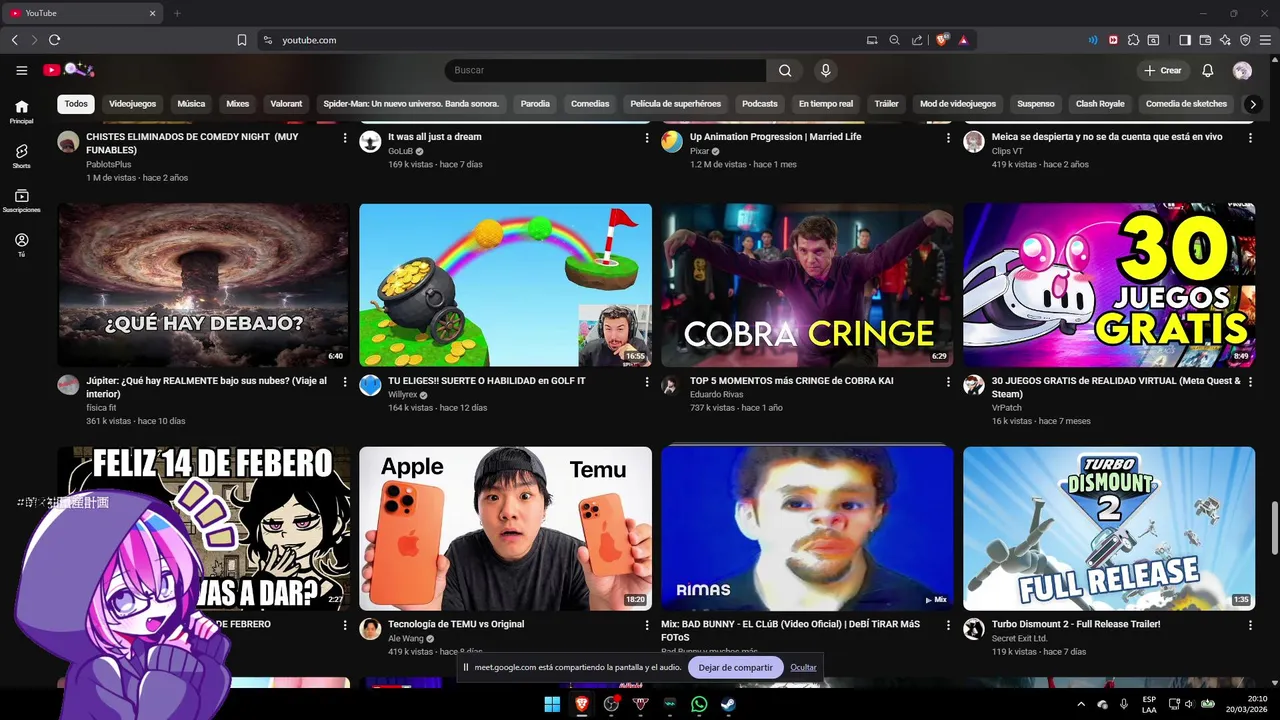Click the share page icon
The width and height of the screenshot is (1280, 720).
coord(917,40)
